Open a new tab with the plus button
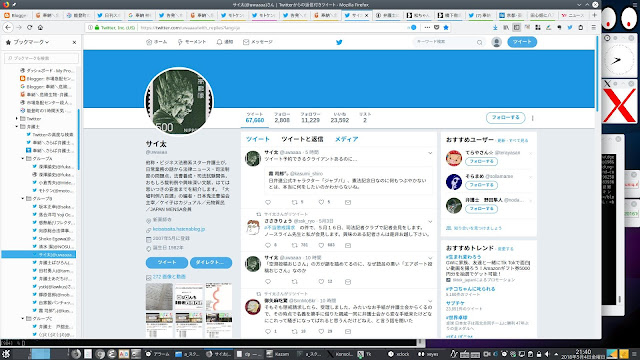This screenshot has width=640, height=360. [594, 15]
